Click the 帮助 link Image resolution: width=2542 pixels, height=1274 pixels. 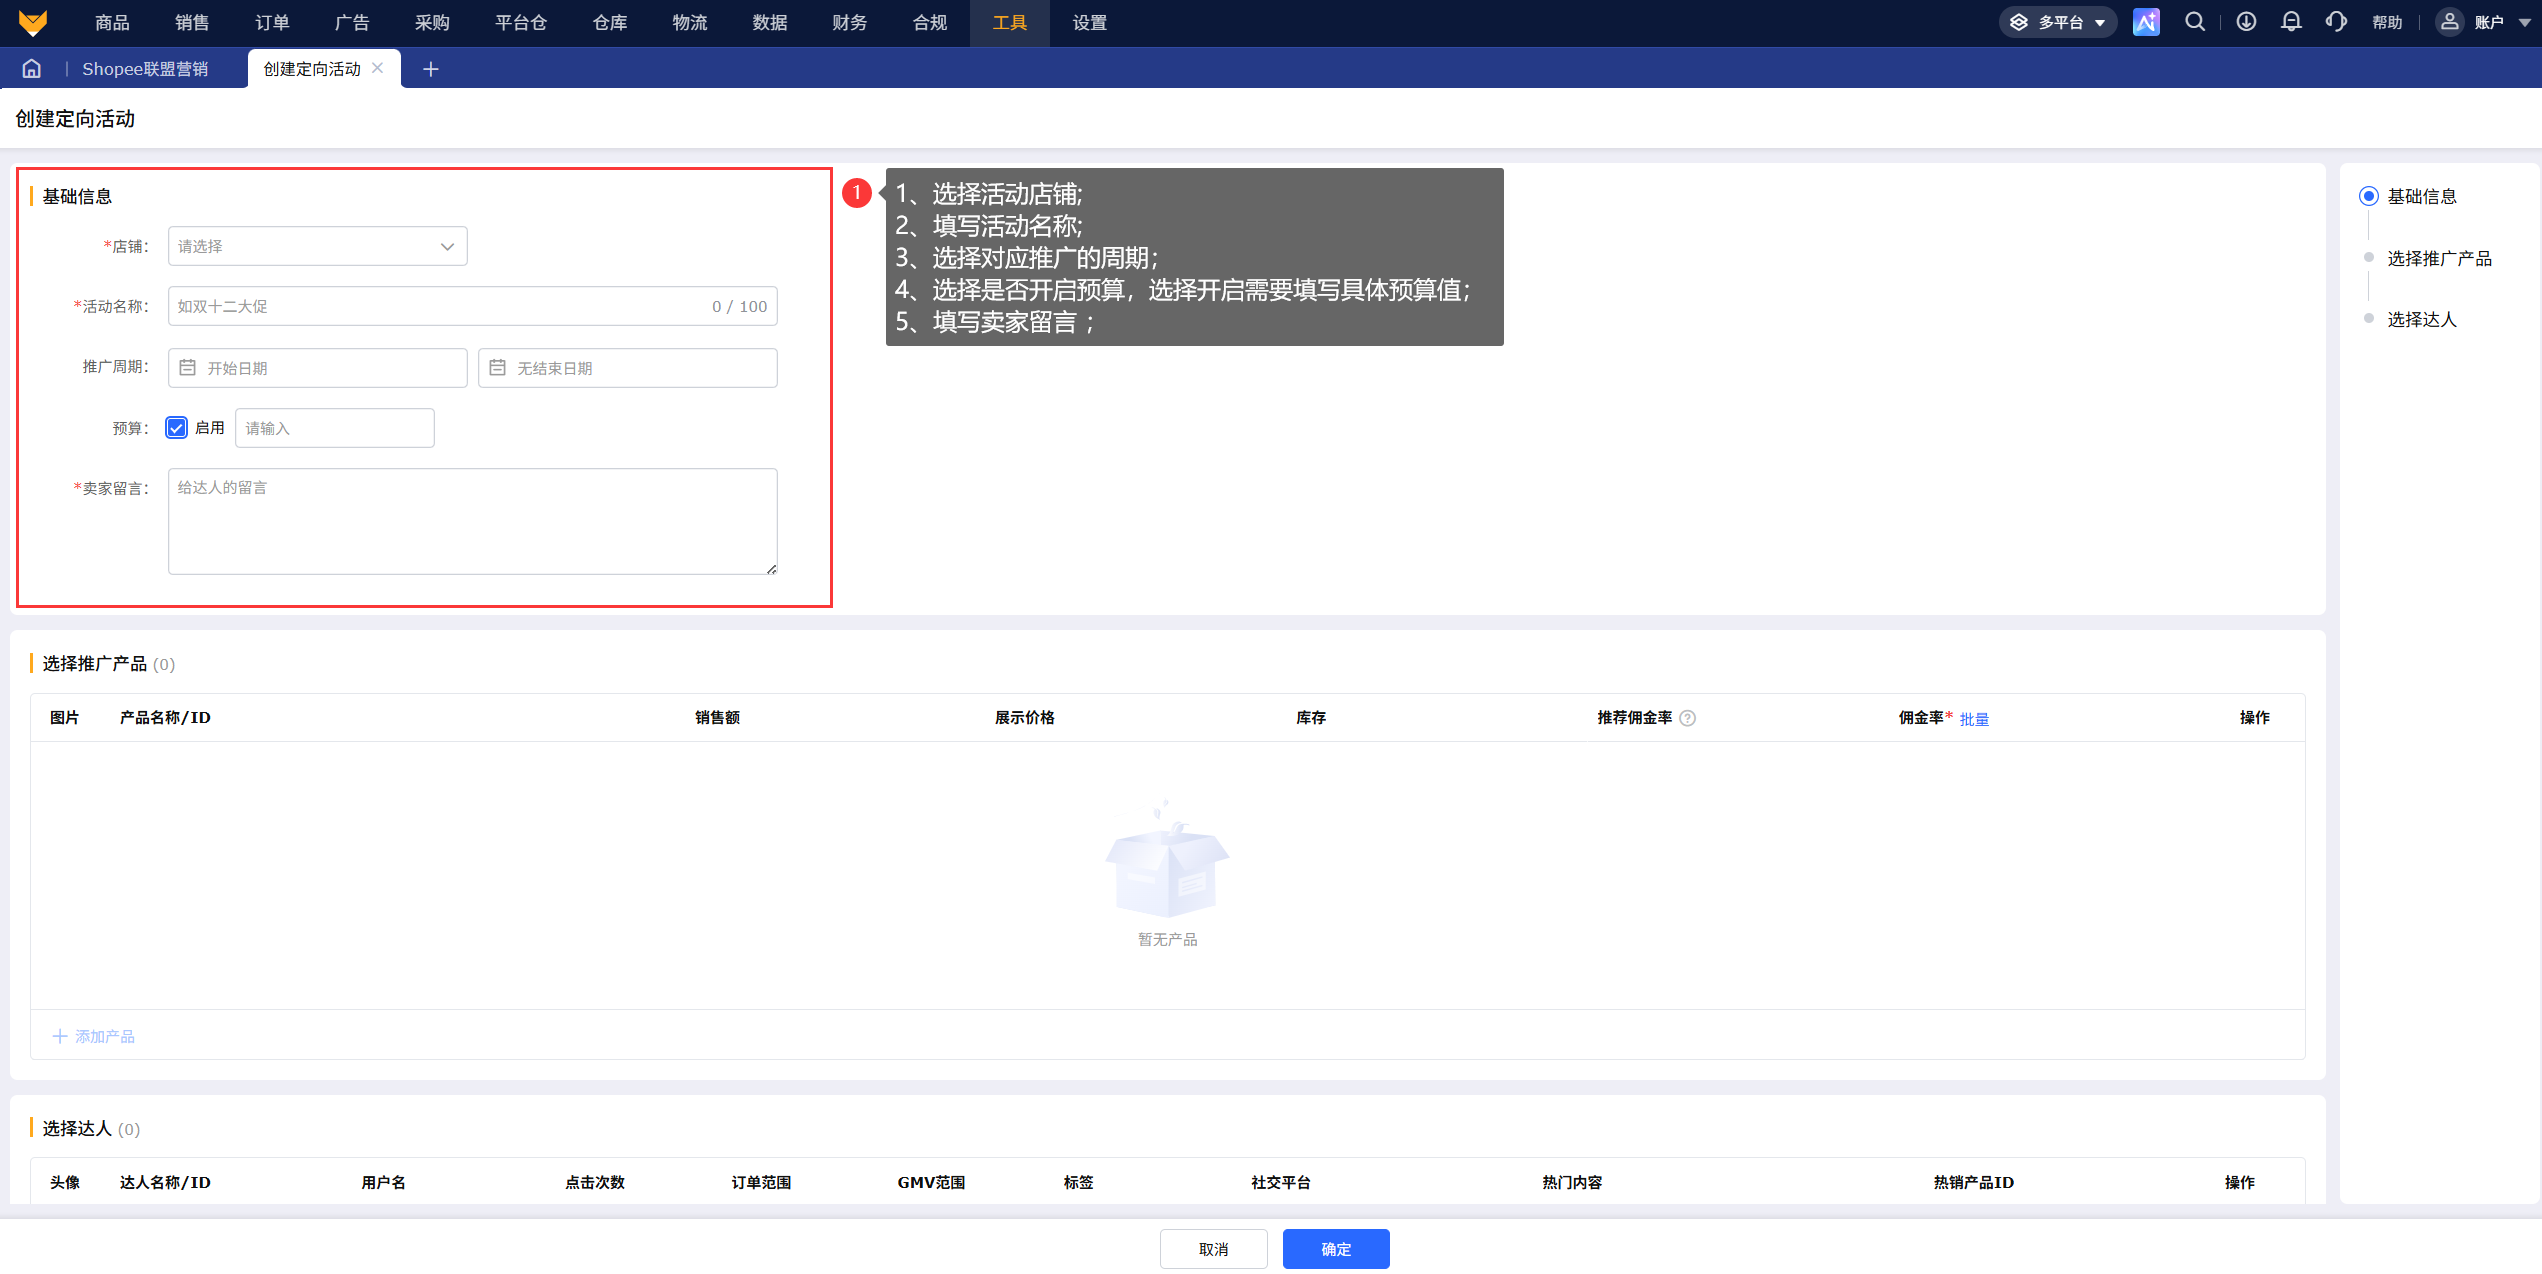(2387, 22)
